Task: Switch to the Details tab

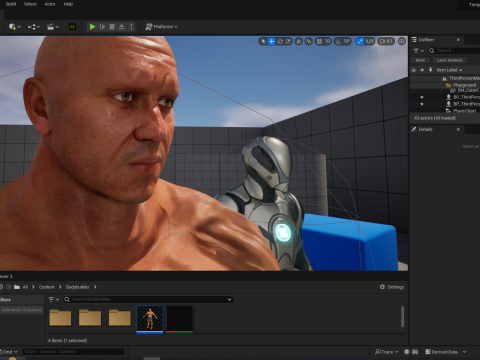Action: pos(425,129)
